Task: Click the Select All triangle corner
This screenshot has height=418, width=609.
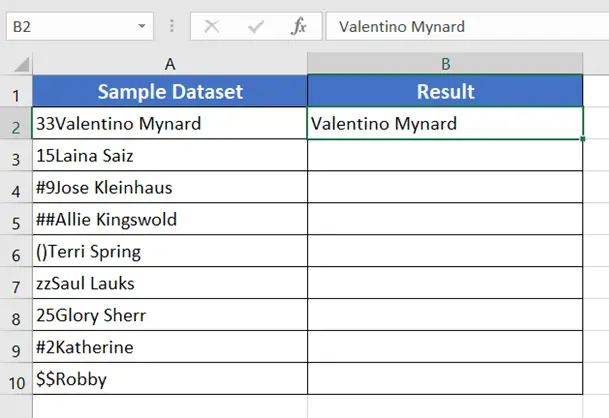Action: [21, 64]
